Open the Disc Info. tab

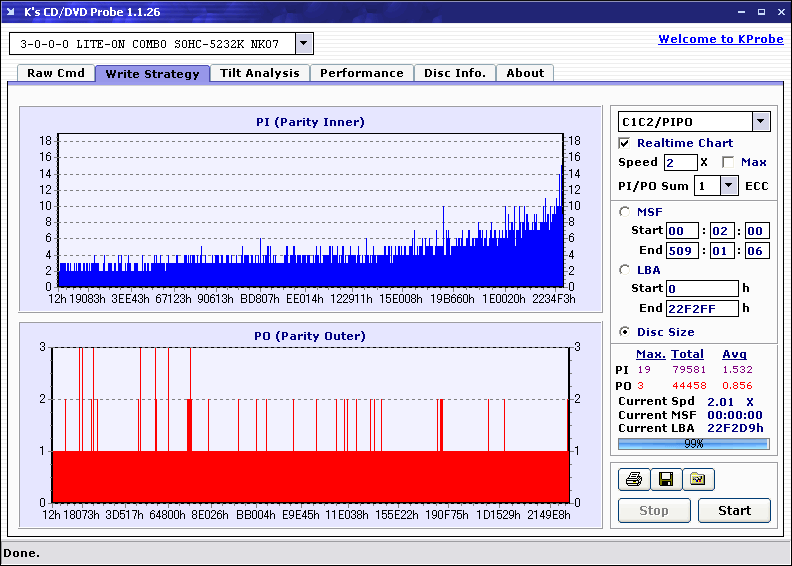pos(454,73)
